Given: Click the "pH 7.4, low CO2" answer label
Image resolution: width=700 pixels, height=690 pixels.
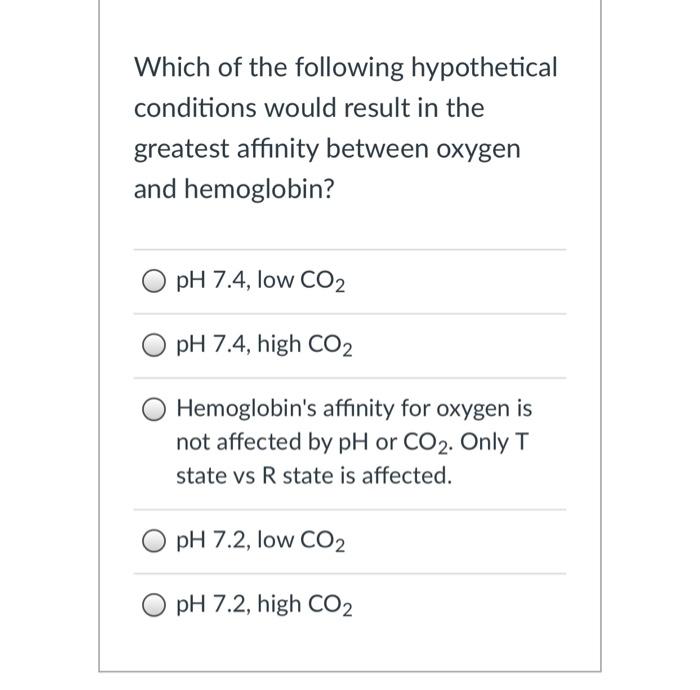Looking at the screenshot, I should pos(261,281).
